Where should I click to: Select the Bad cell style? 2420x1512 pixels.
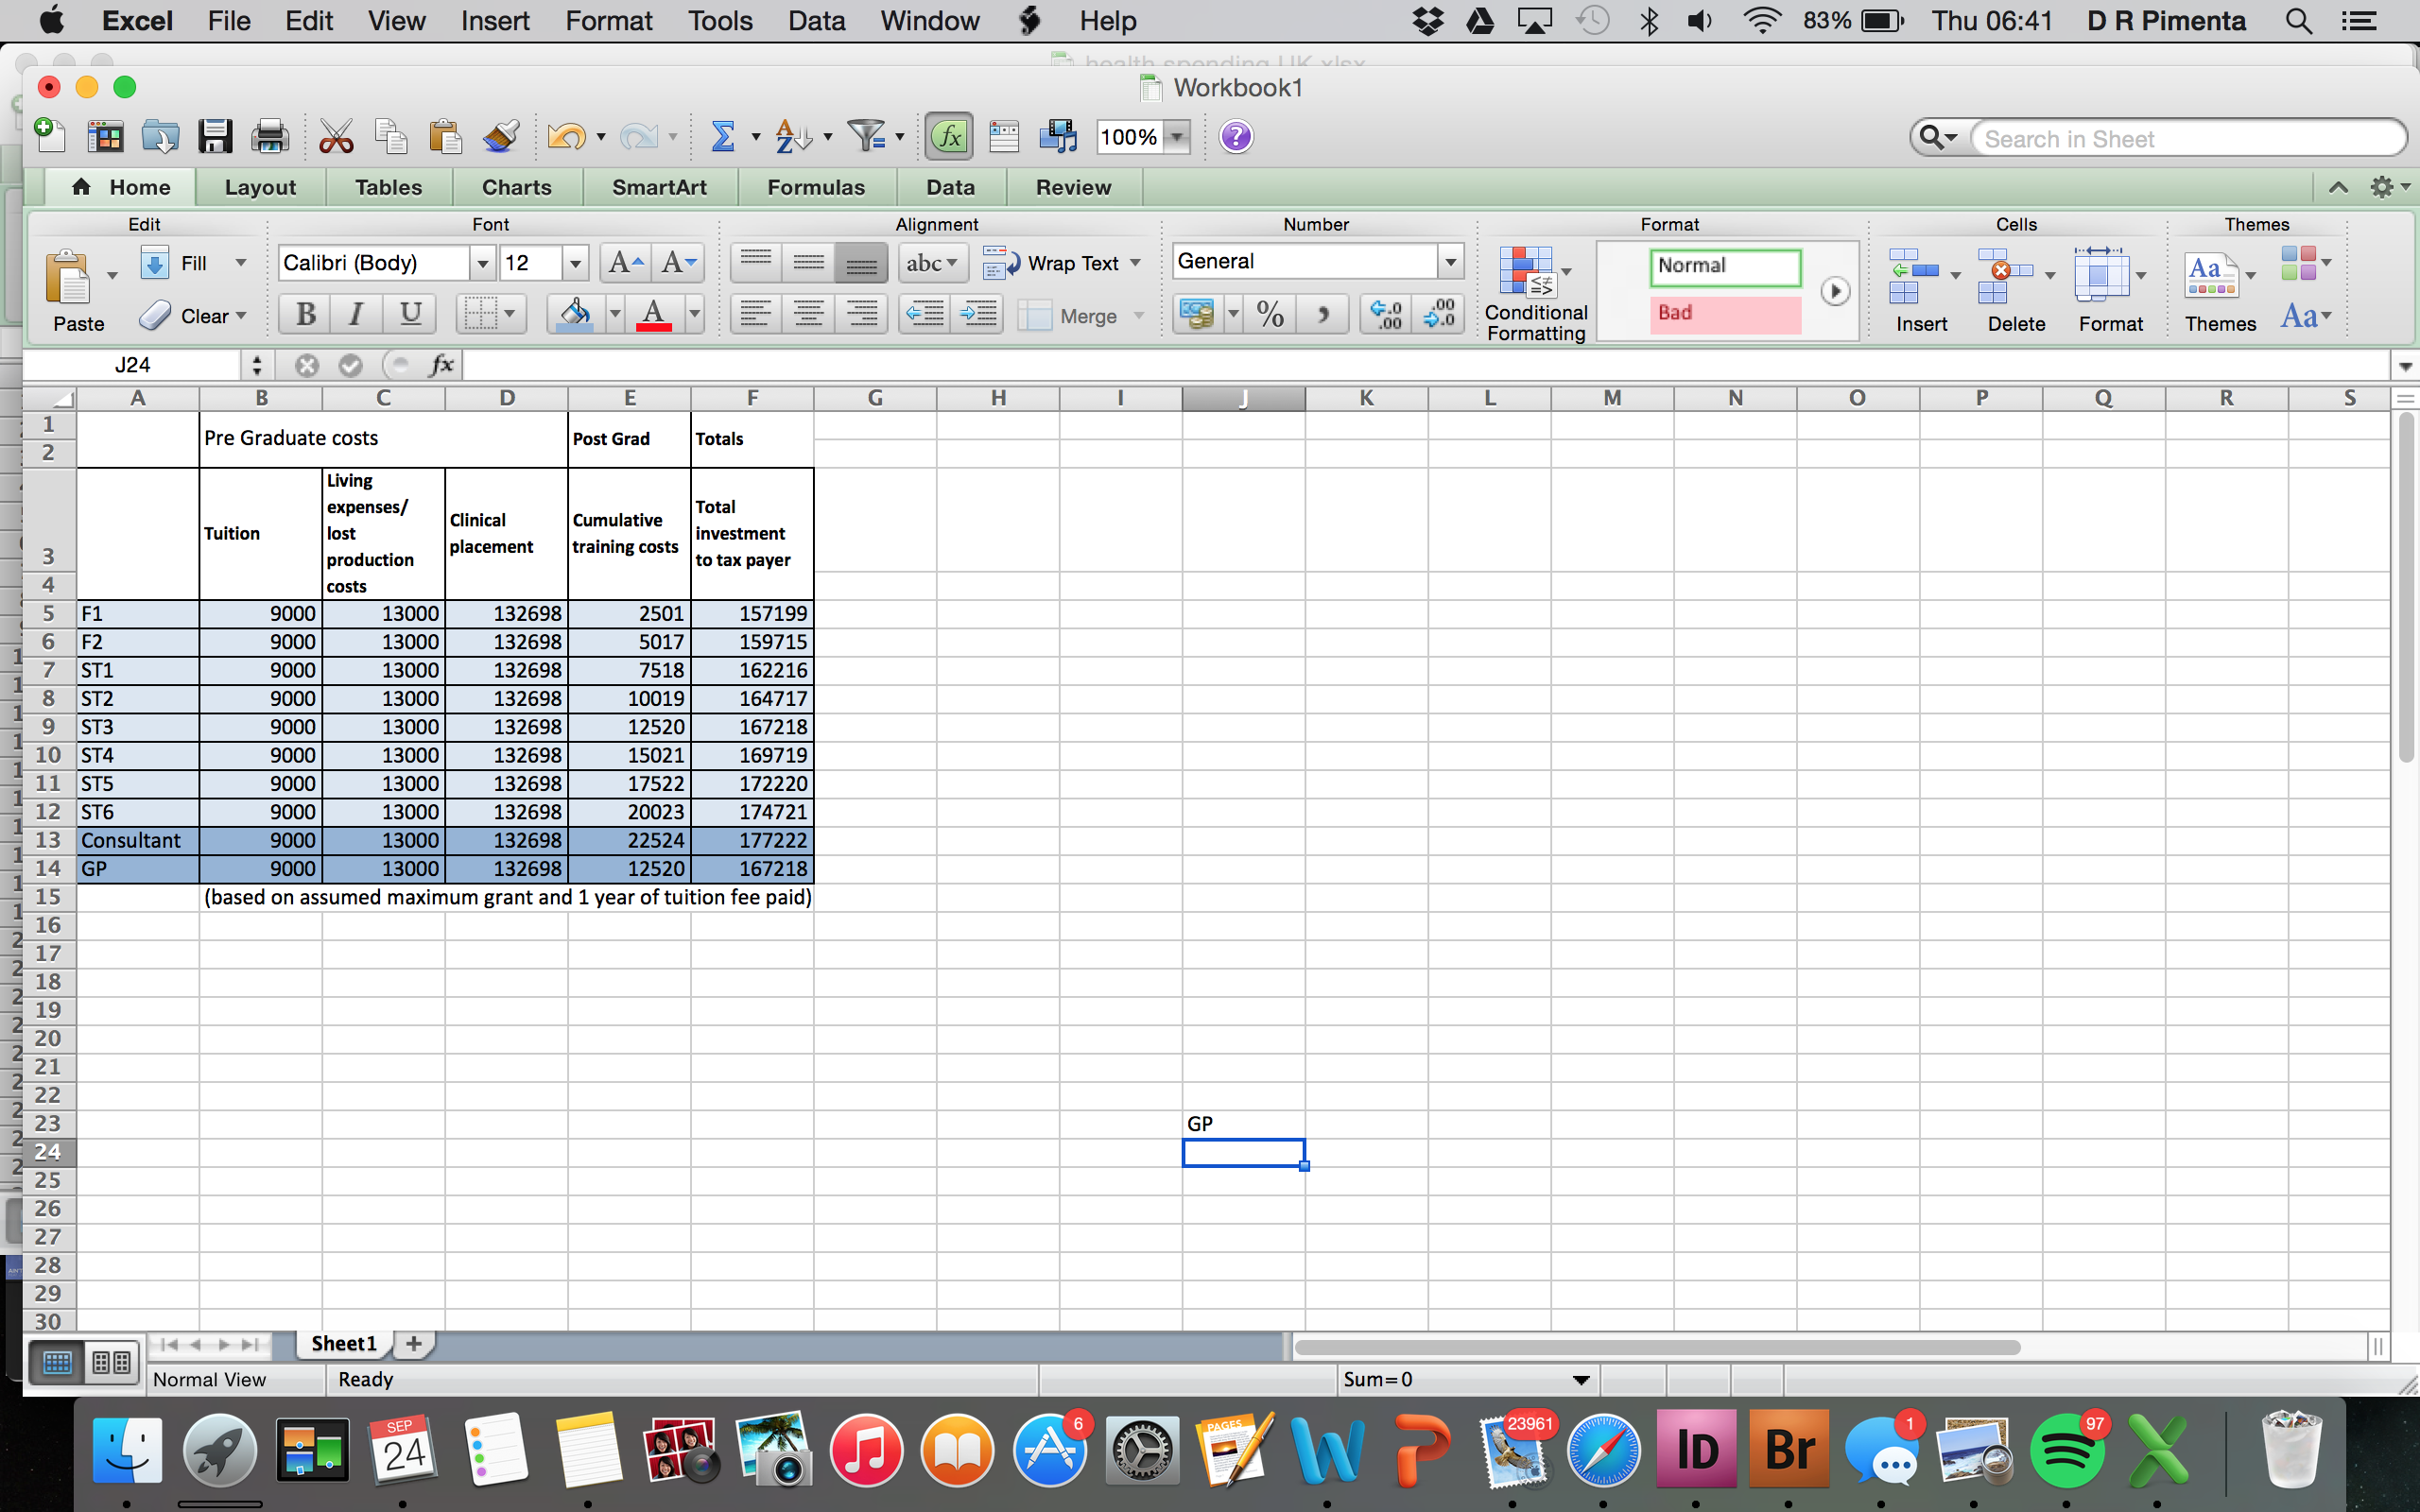click(x=1724, y=313)
